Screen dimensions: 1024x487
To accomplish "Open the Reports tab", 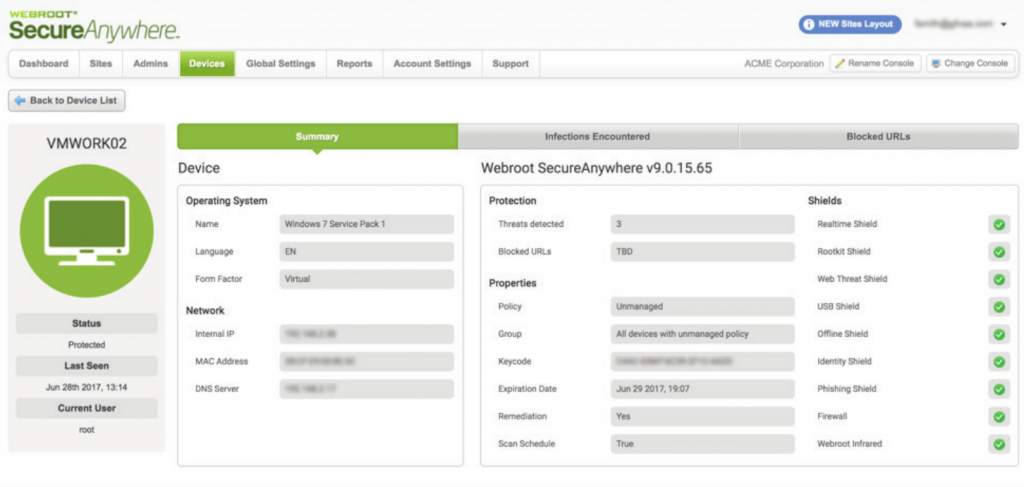I will tap(355, 64).
